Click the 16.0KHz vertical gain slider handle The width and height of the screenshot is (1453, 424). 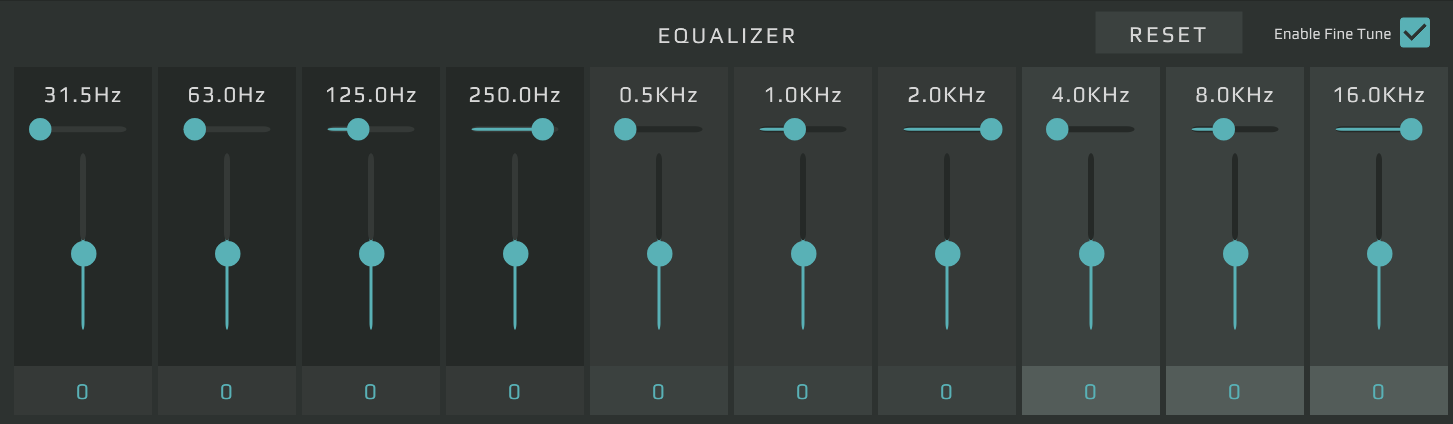(1379, 254)
